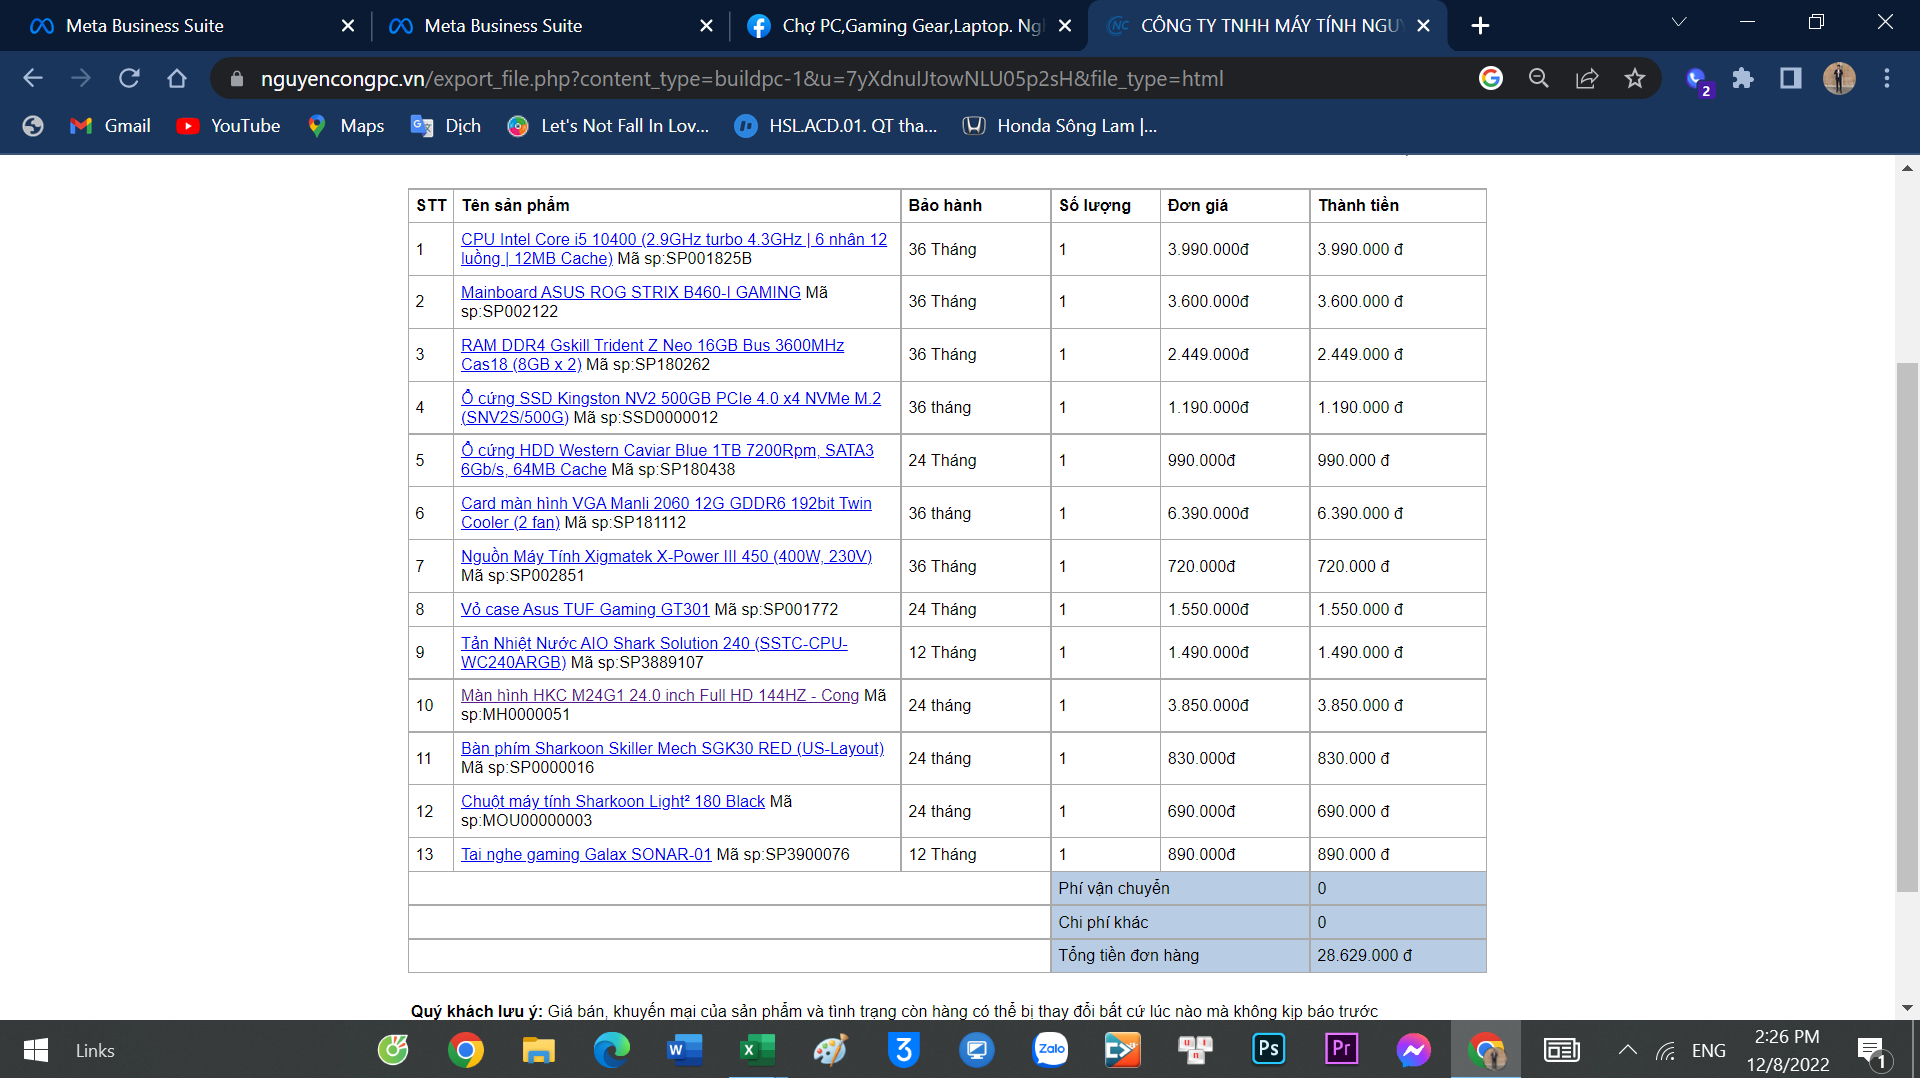
Task: Open the Xigmatek X-Power III 450 link
Action: 666,556
